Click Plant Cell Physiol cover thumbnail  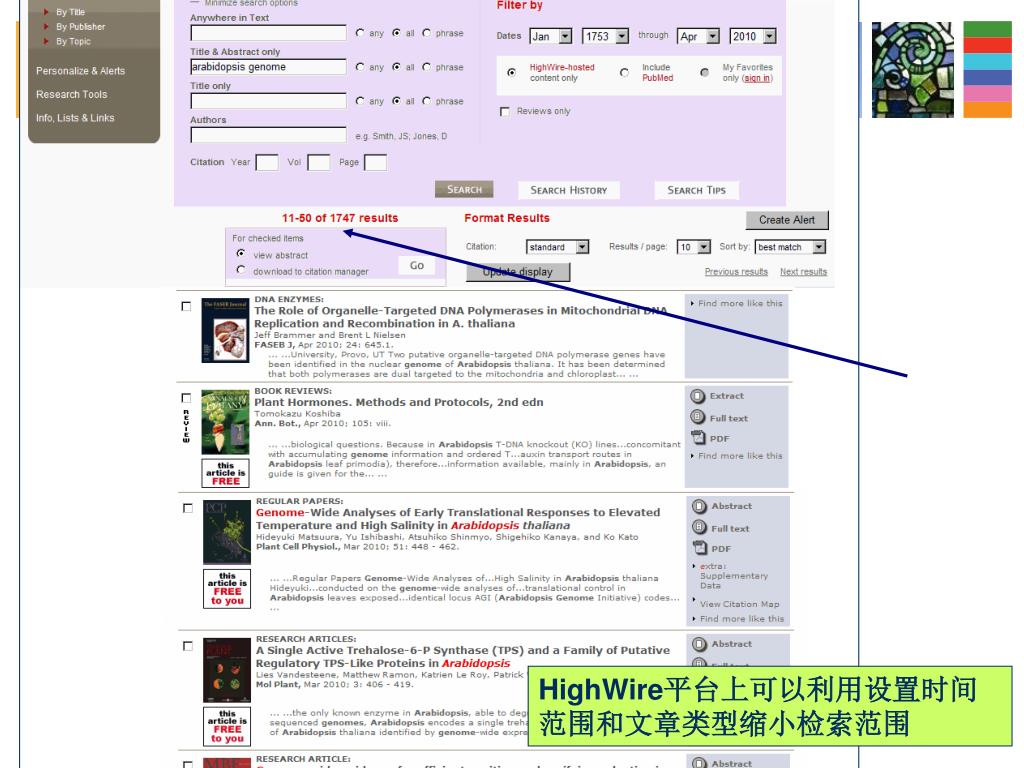[x=227, y=532]
